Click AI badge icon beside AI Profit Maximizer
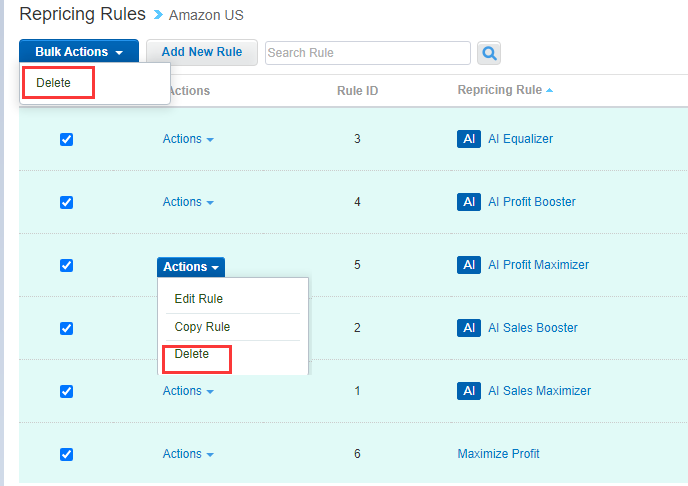 (469, 265)
